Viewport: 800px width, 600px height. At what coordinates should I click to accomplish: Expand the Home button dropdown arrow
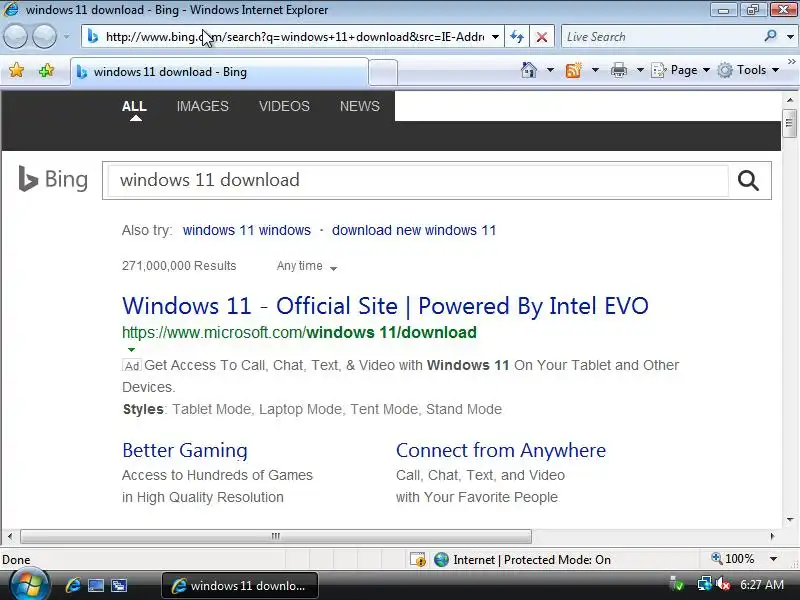pos(550,70)
